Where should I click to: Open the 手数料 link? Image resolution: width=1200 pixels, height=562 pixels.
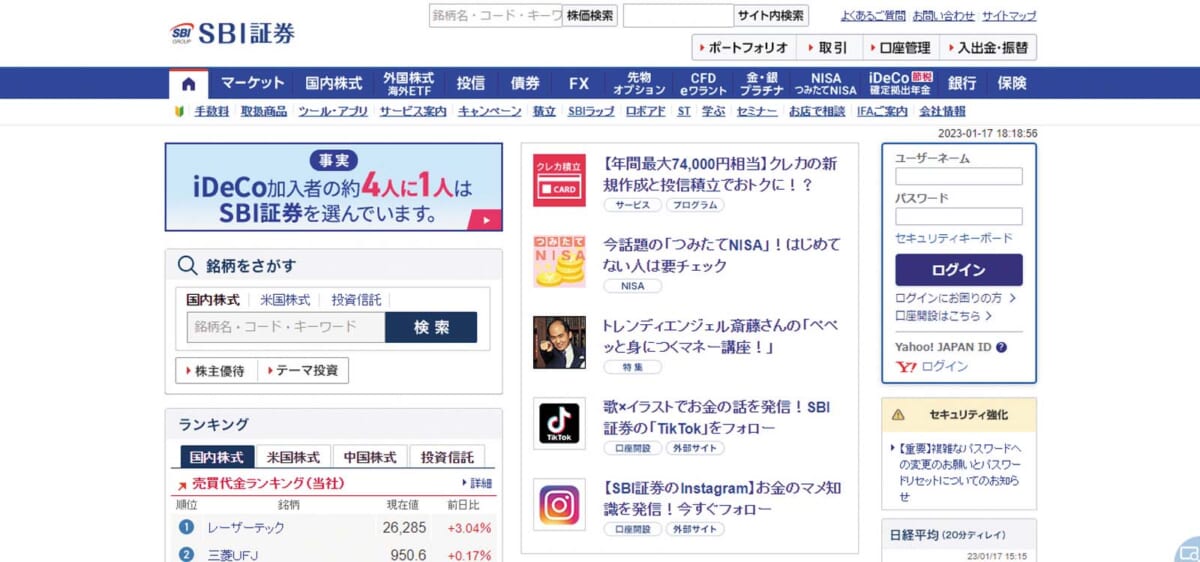click(x=211, y=111)
